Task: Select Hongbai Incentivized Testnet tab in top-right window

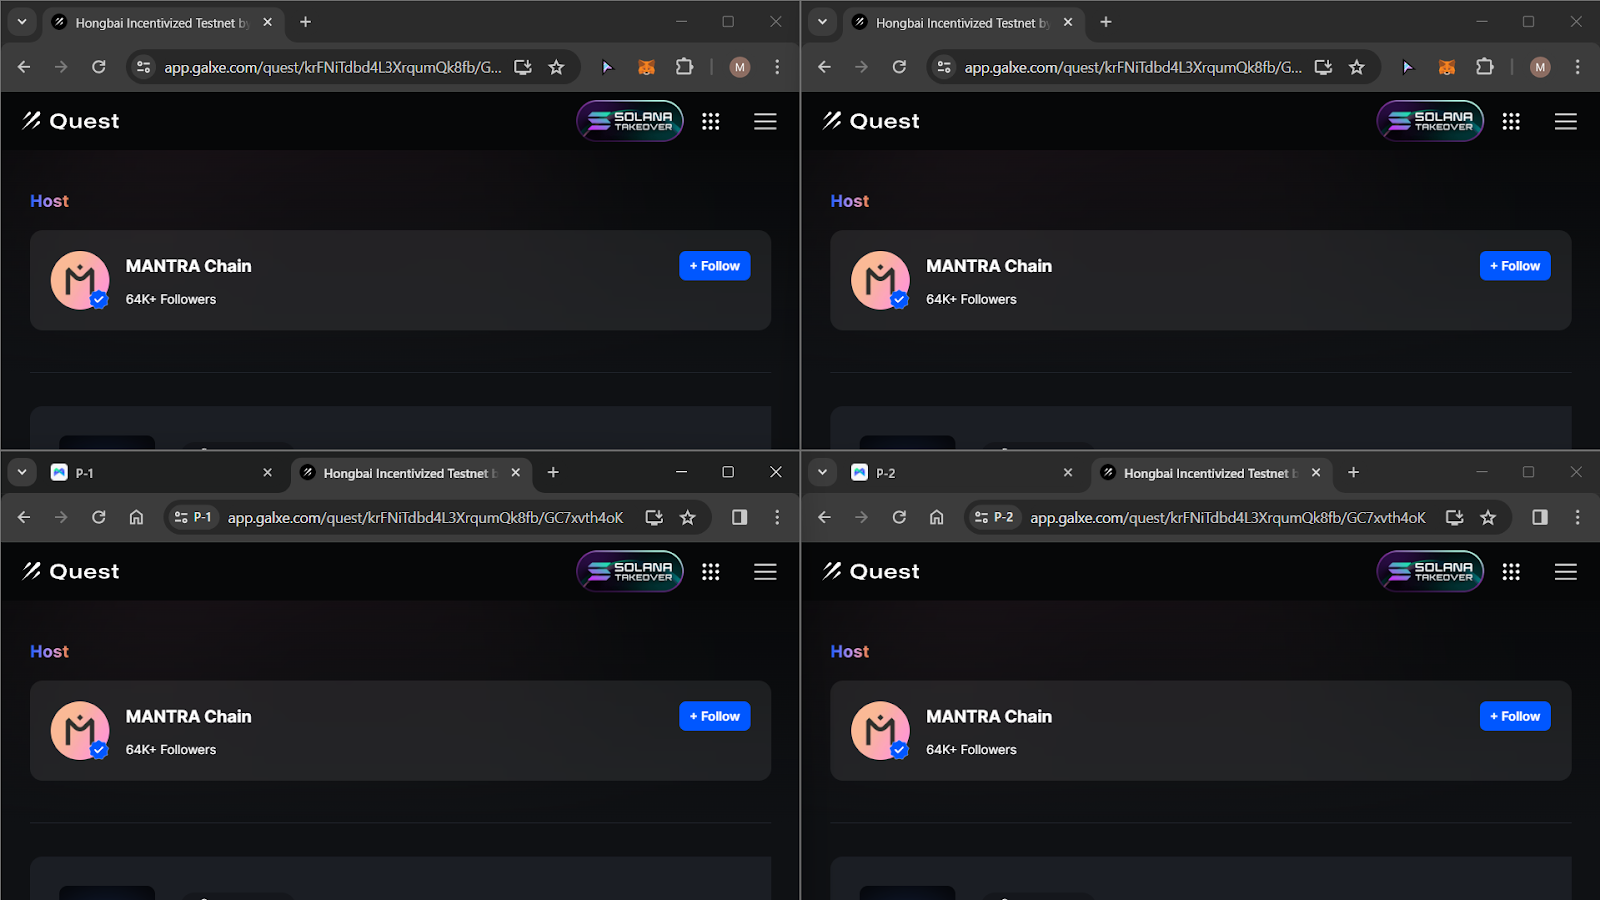Action: click(x=962, y=23)
